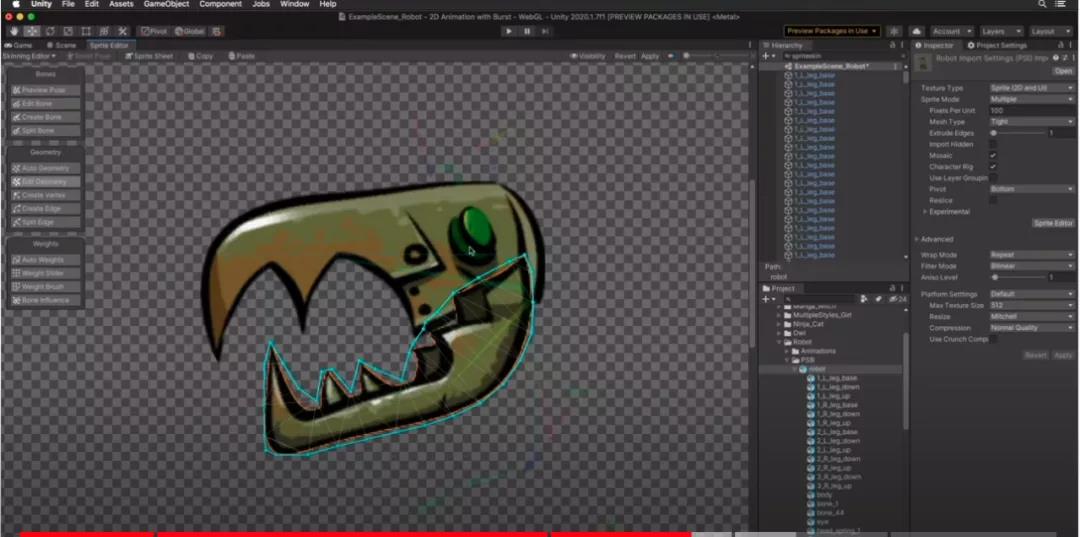Screen dimensions: 1080x537
Task: Uncheck the Character Rig checkbox
Action: point(993,167)
